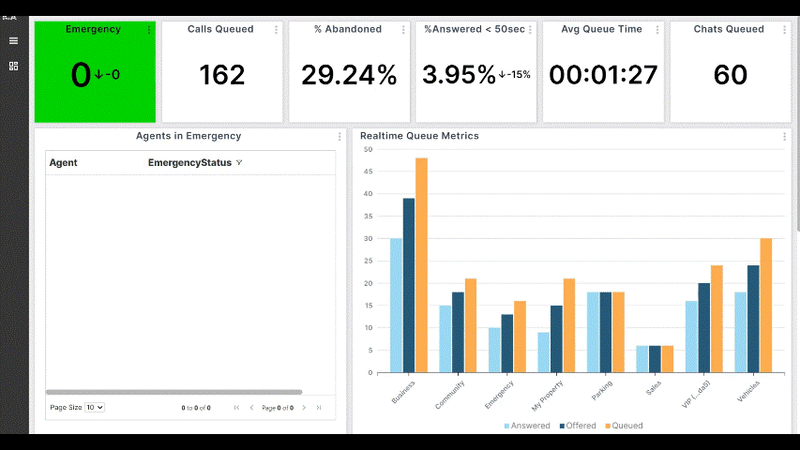Toggle the Answered series in chart legend

pos(527,426)
